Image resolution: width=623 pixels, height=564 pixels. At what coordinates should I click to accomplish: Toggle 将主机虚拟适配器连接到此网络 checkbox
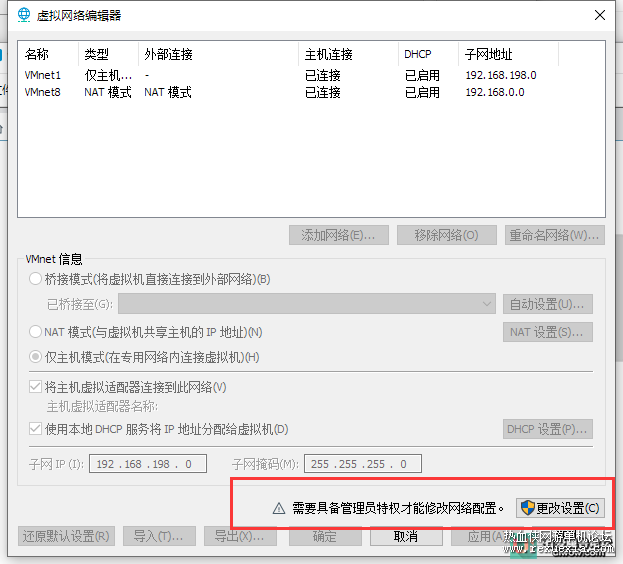coord(35,386)
